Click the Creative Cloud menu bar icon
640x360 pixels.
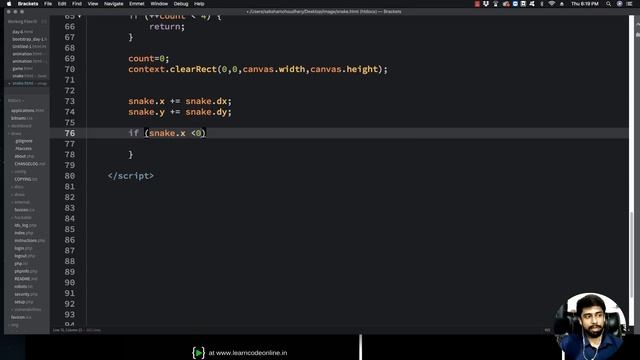506,4
